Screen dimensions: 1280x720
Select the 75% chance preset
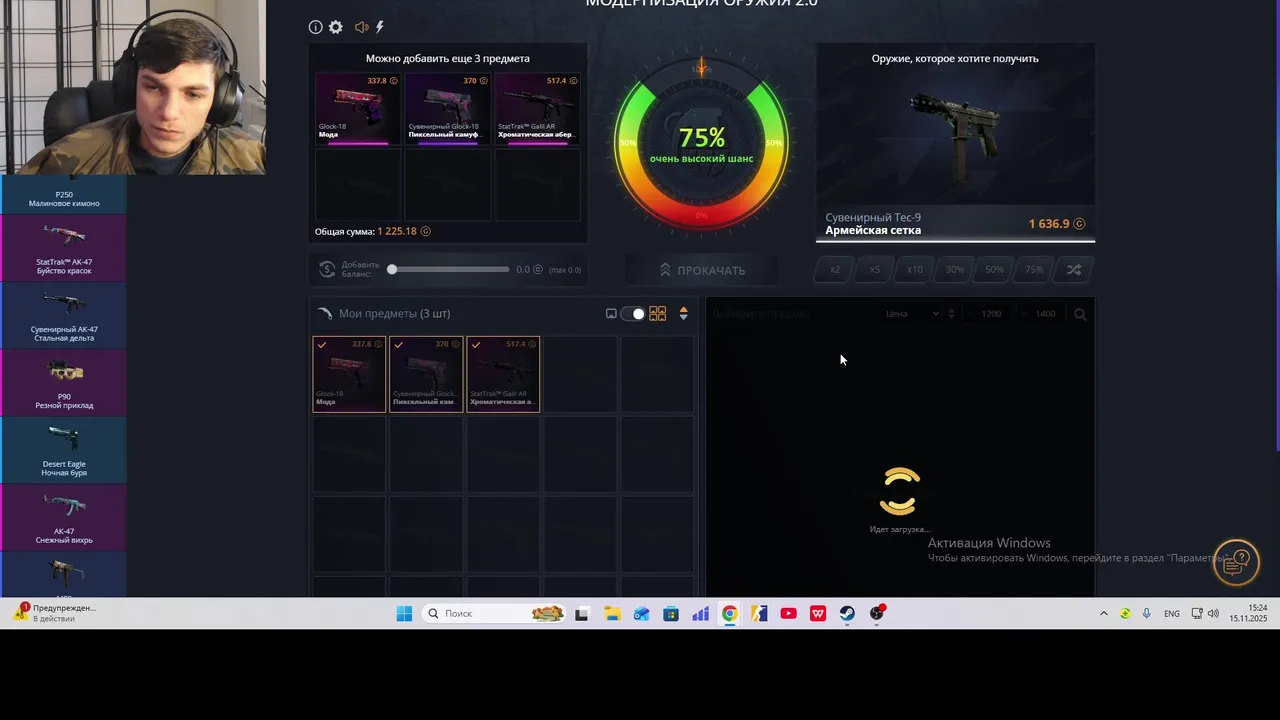[x=1034, y=270]
